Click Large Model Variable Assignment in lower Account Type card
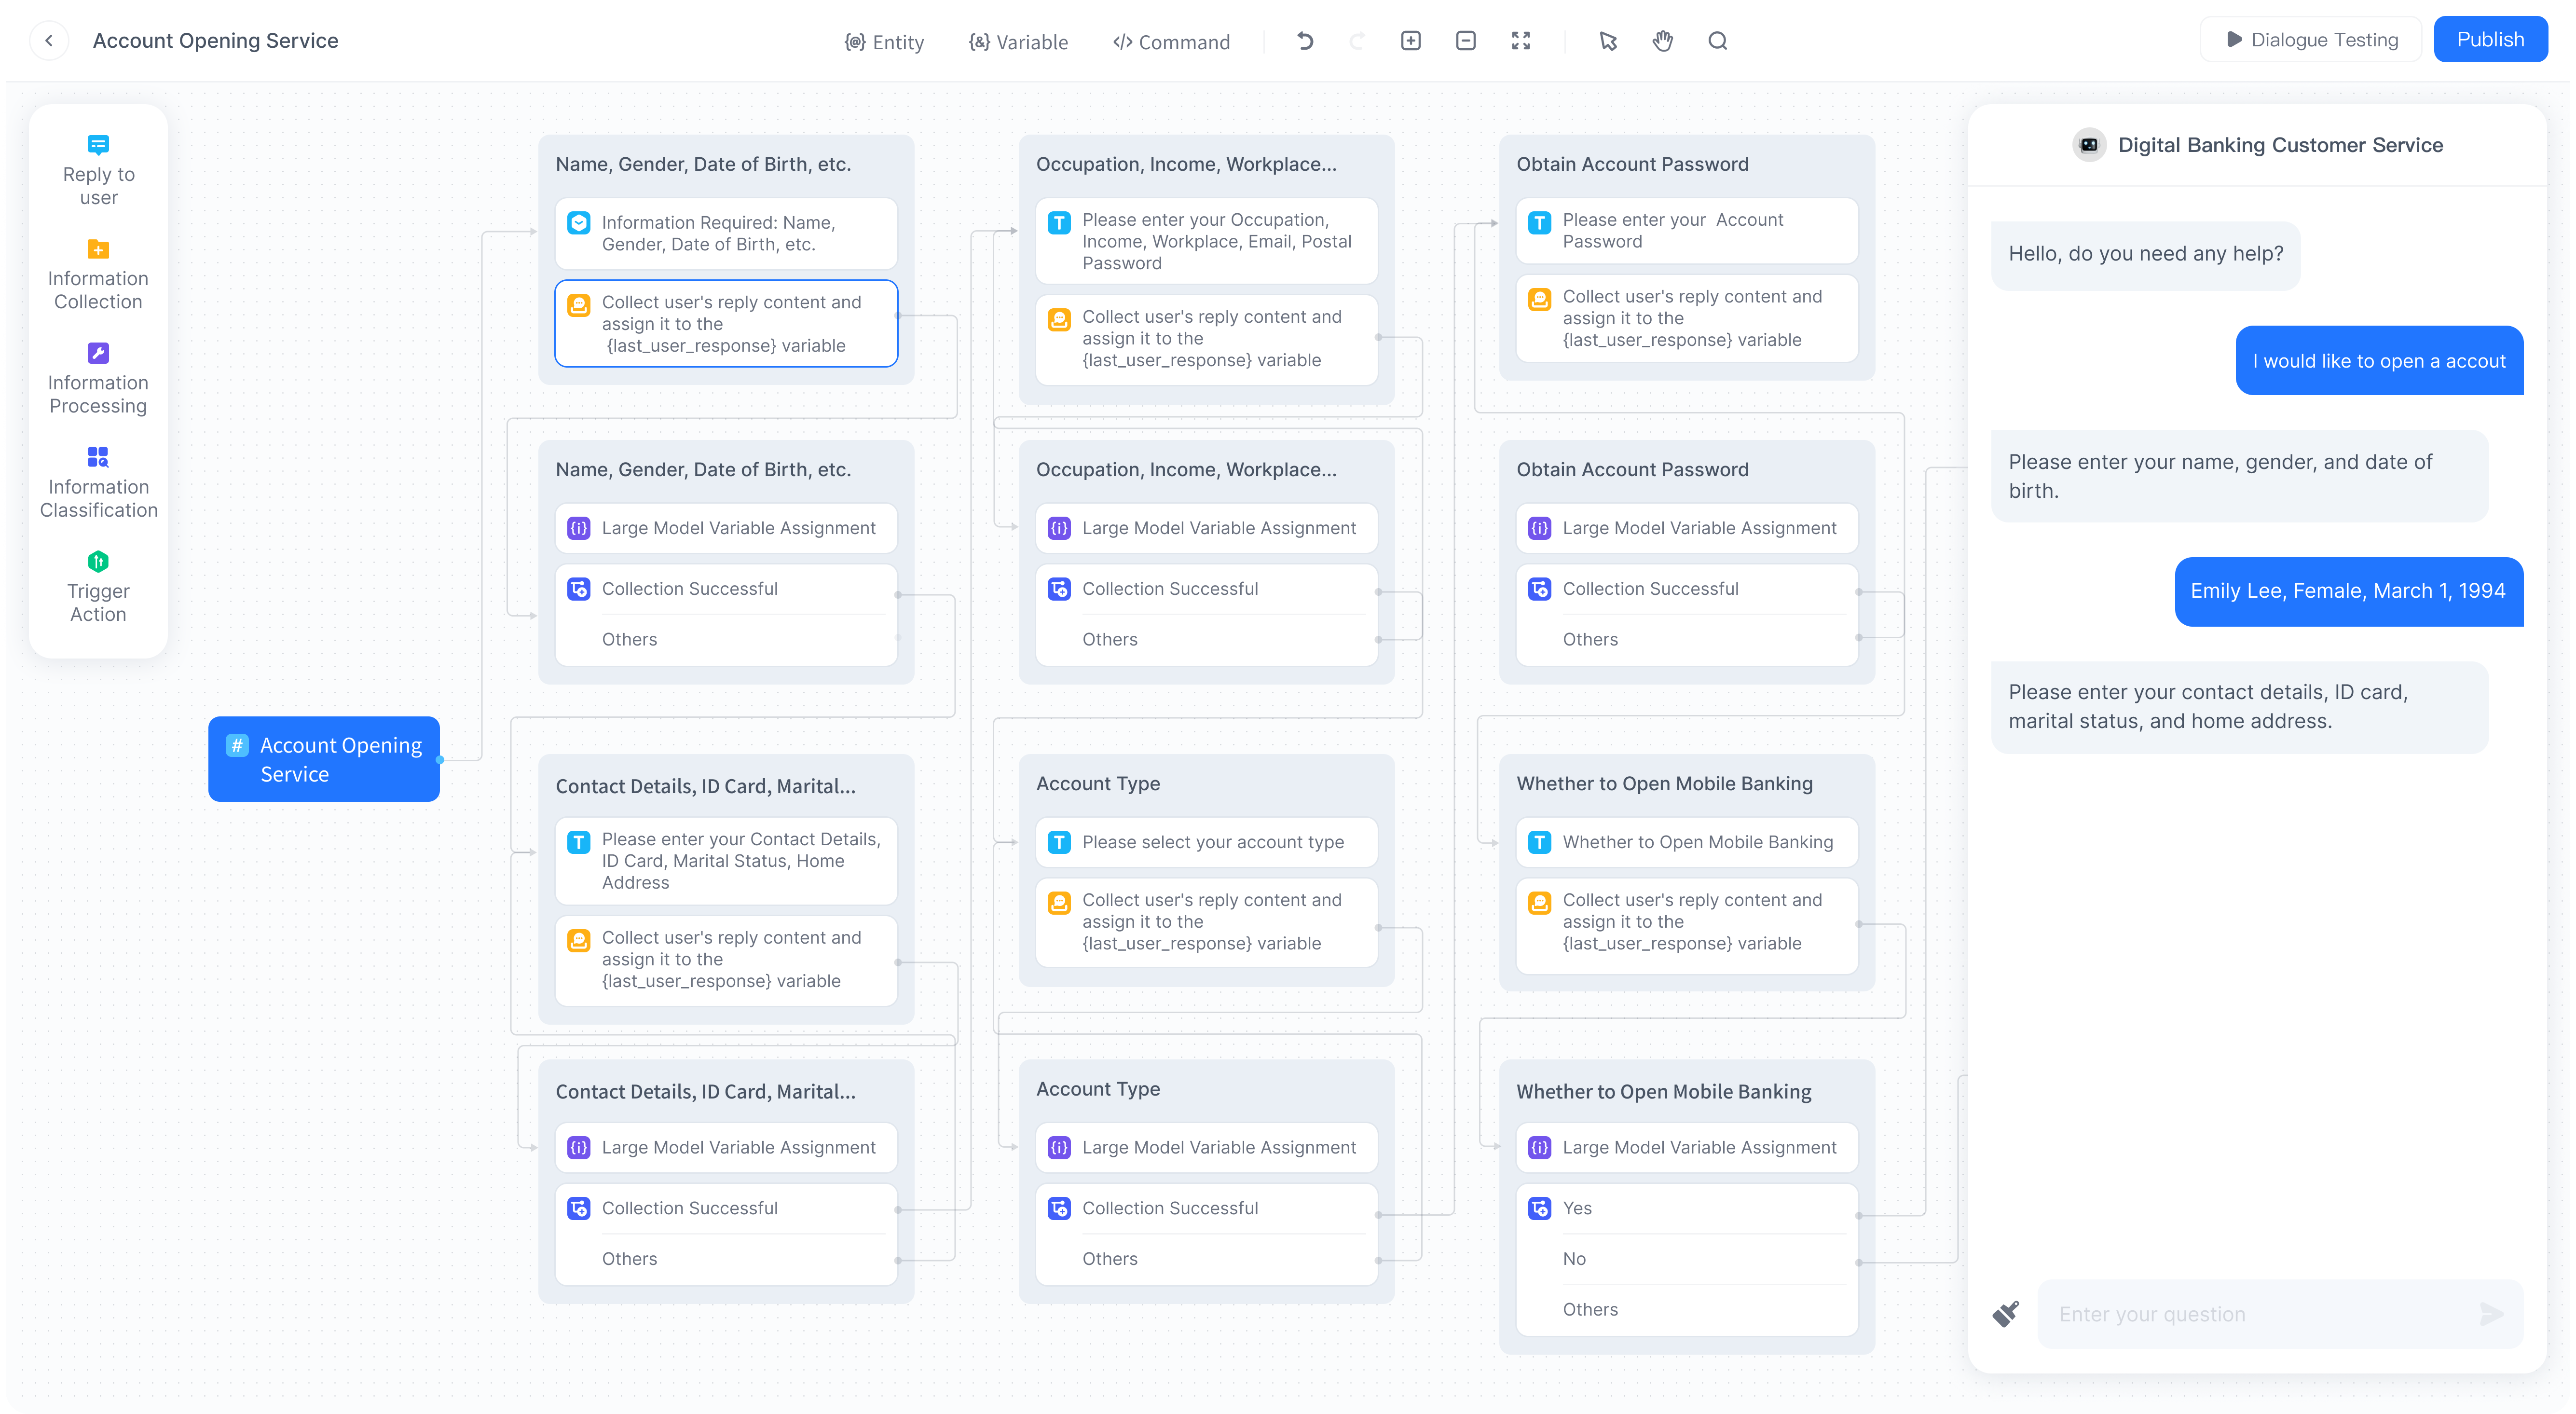The height and width of the screenshot is (1414, 2576). tap(1206, 1148)
